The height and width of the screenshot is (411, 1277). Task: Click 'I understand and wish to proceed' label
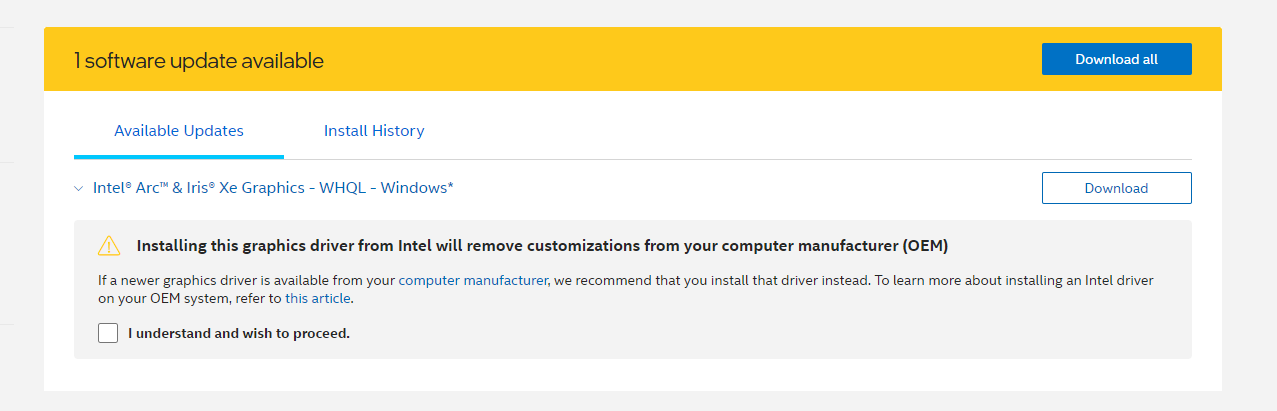(x=239, y=333)
